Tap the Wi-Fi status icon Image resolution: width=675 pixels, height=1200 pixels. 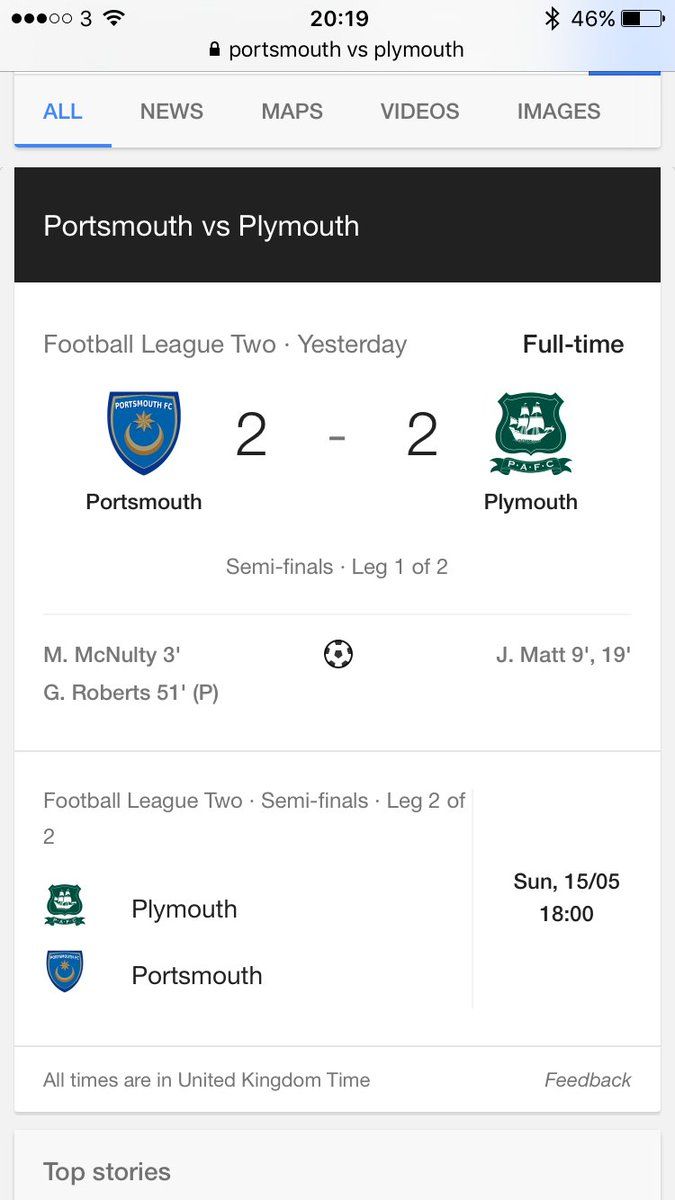click(114, 18)
